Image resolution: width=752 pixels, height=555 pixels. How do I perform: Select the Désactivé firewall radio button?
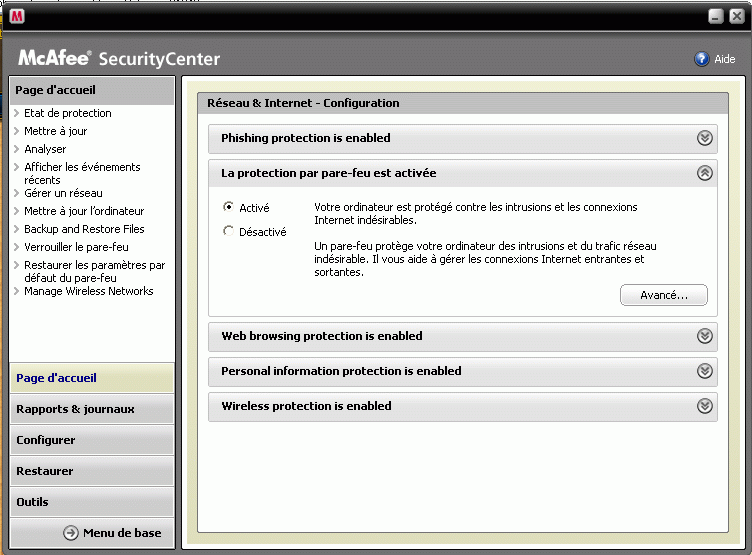[229, 231]
